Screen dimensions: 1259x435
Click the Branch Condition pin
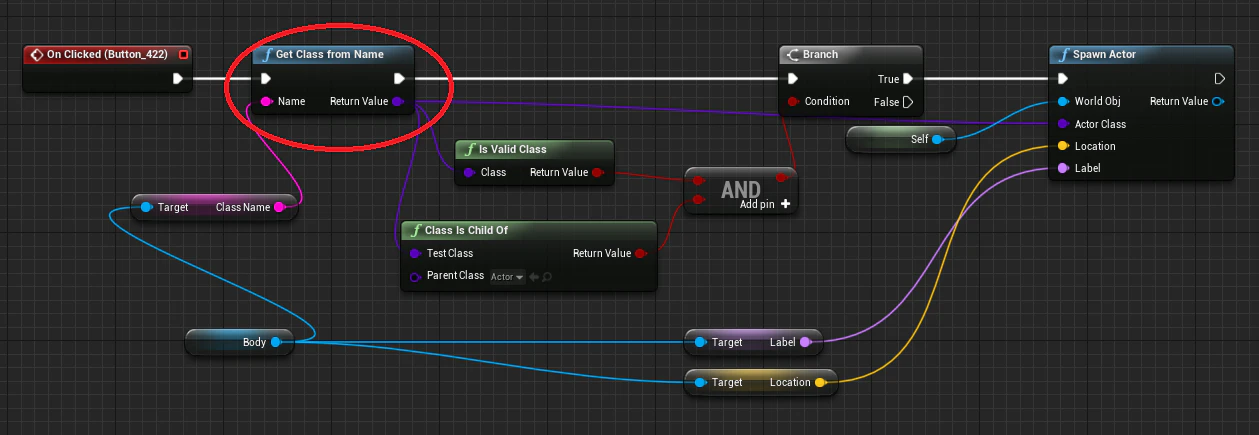pos(793,101)
